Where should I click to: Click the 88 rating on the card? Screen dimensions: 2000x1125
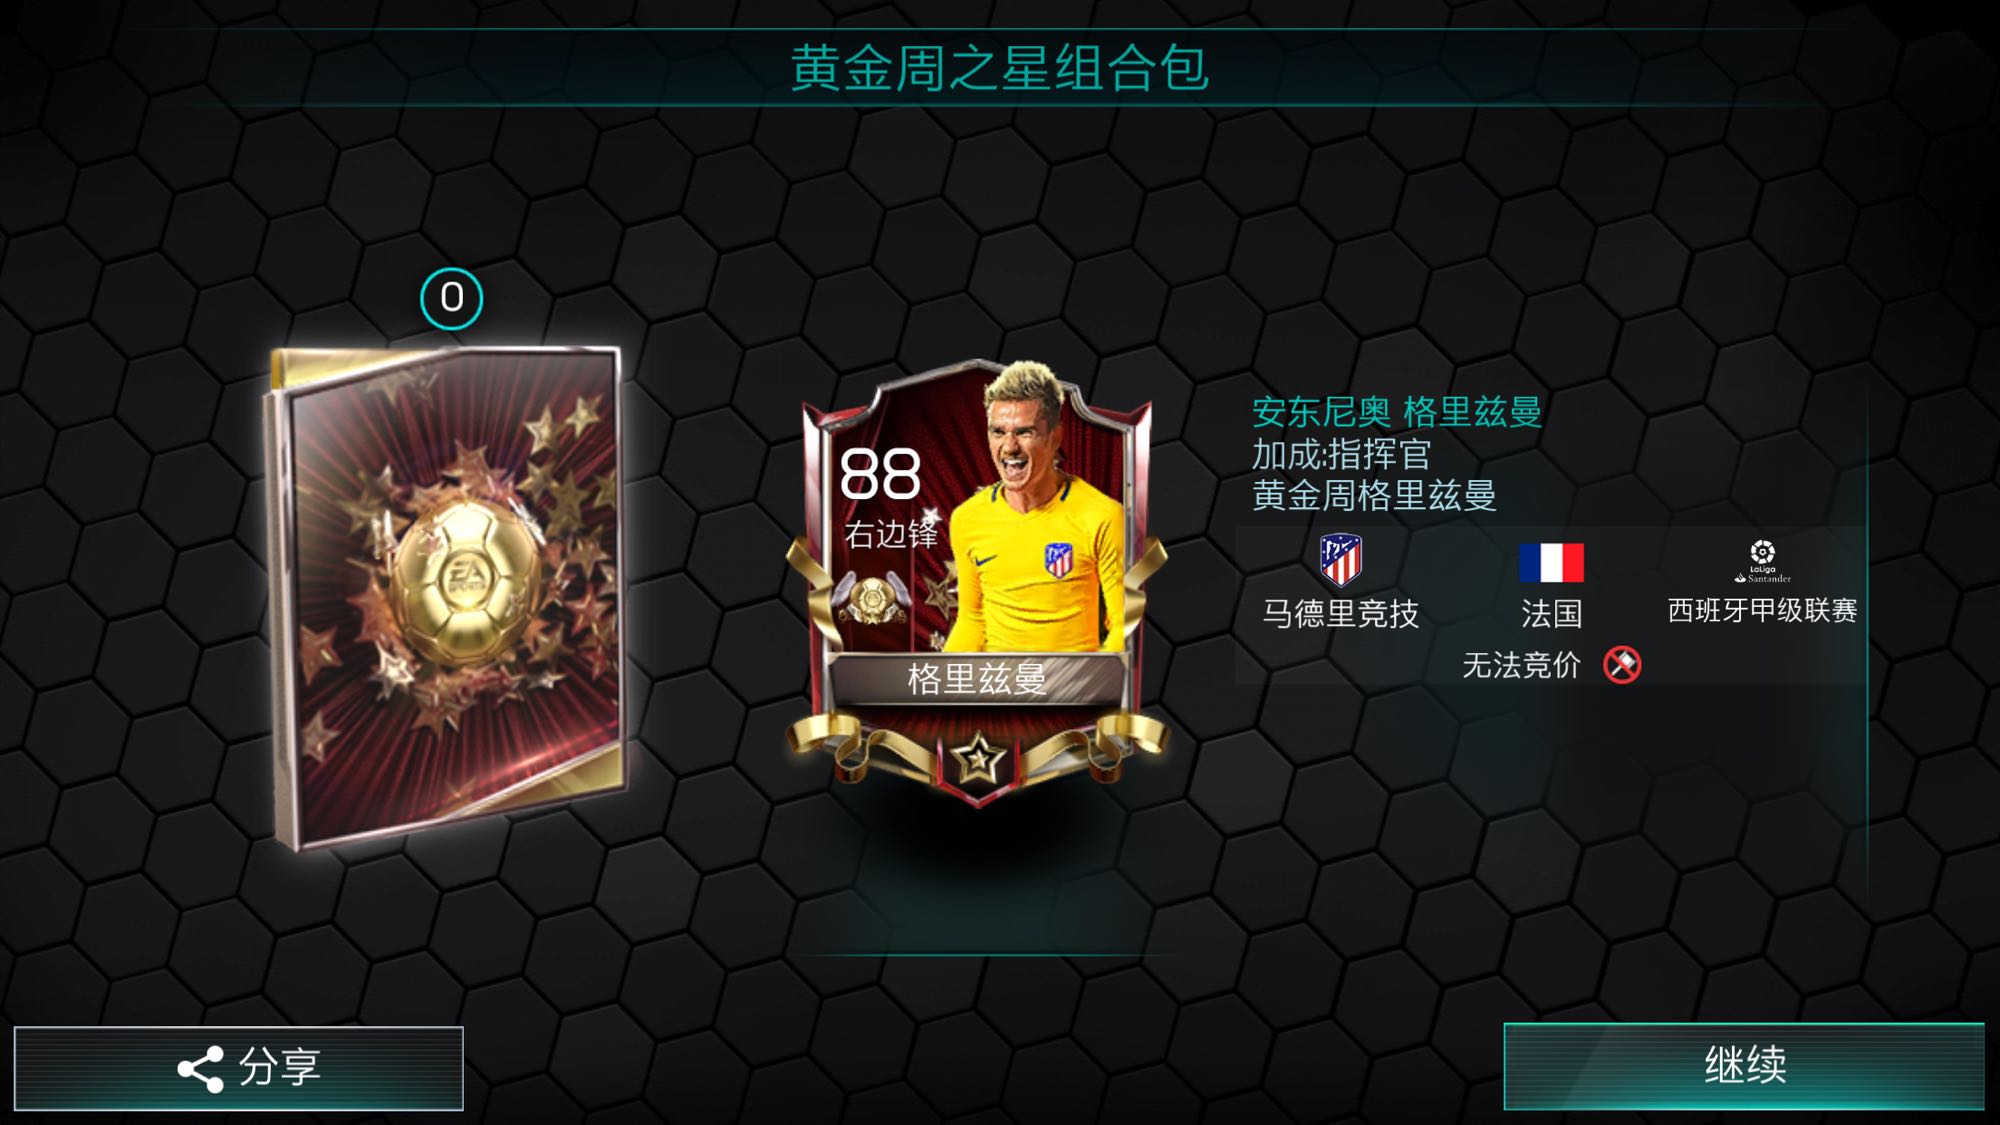click(x=880, y=474)
